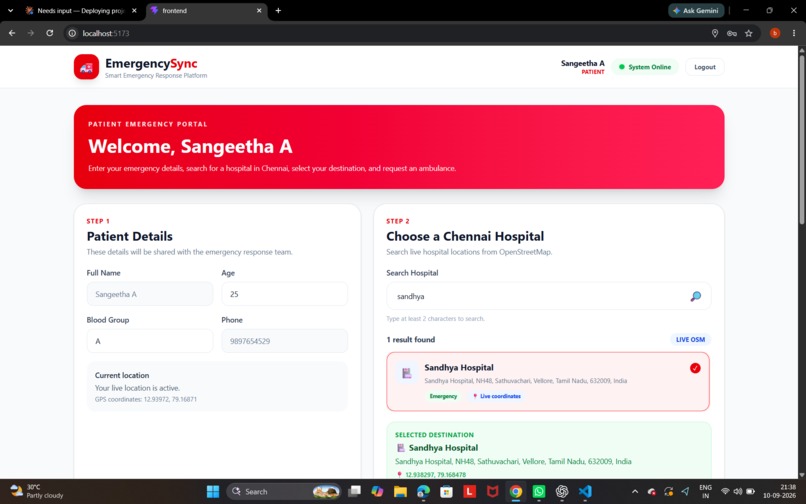806x504 pixels.
Task: Click the browser forward arrow
Action: click(x=31, y=33)
